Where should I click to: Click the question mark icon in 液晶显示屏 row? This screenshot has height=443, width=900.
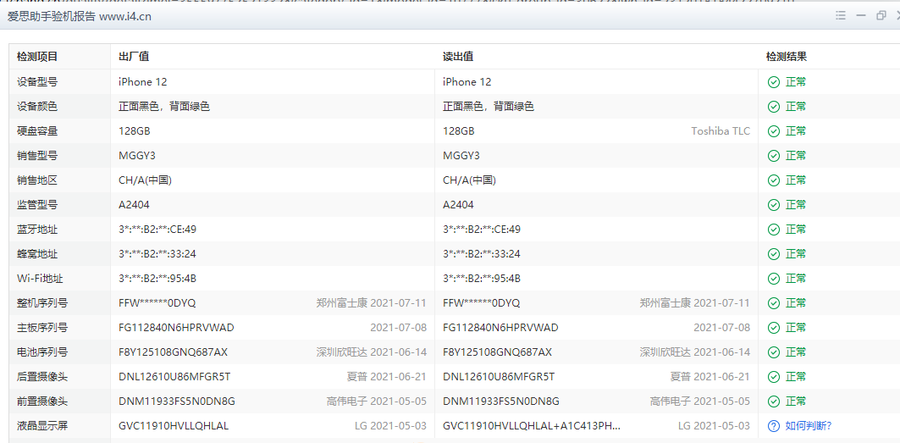[773, 426]
